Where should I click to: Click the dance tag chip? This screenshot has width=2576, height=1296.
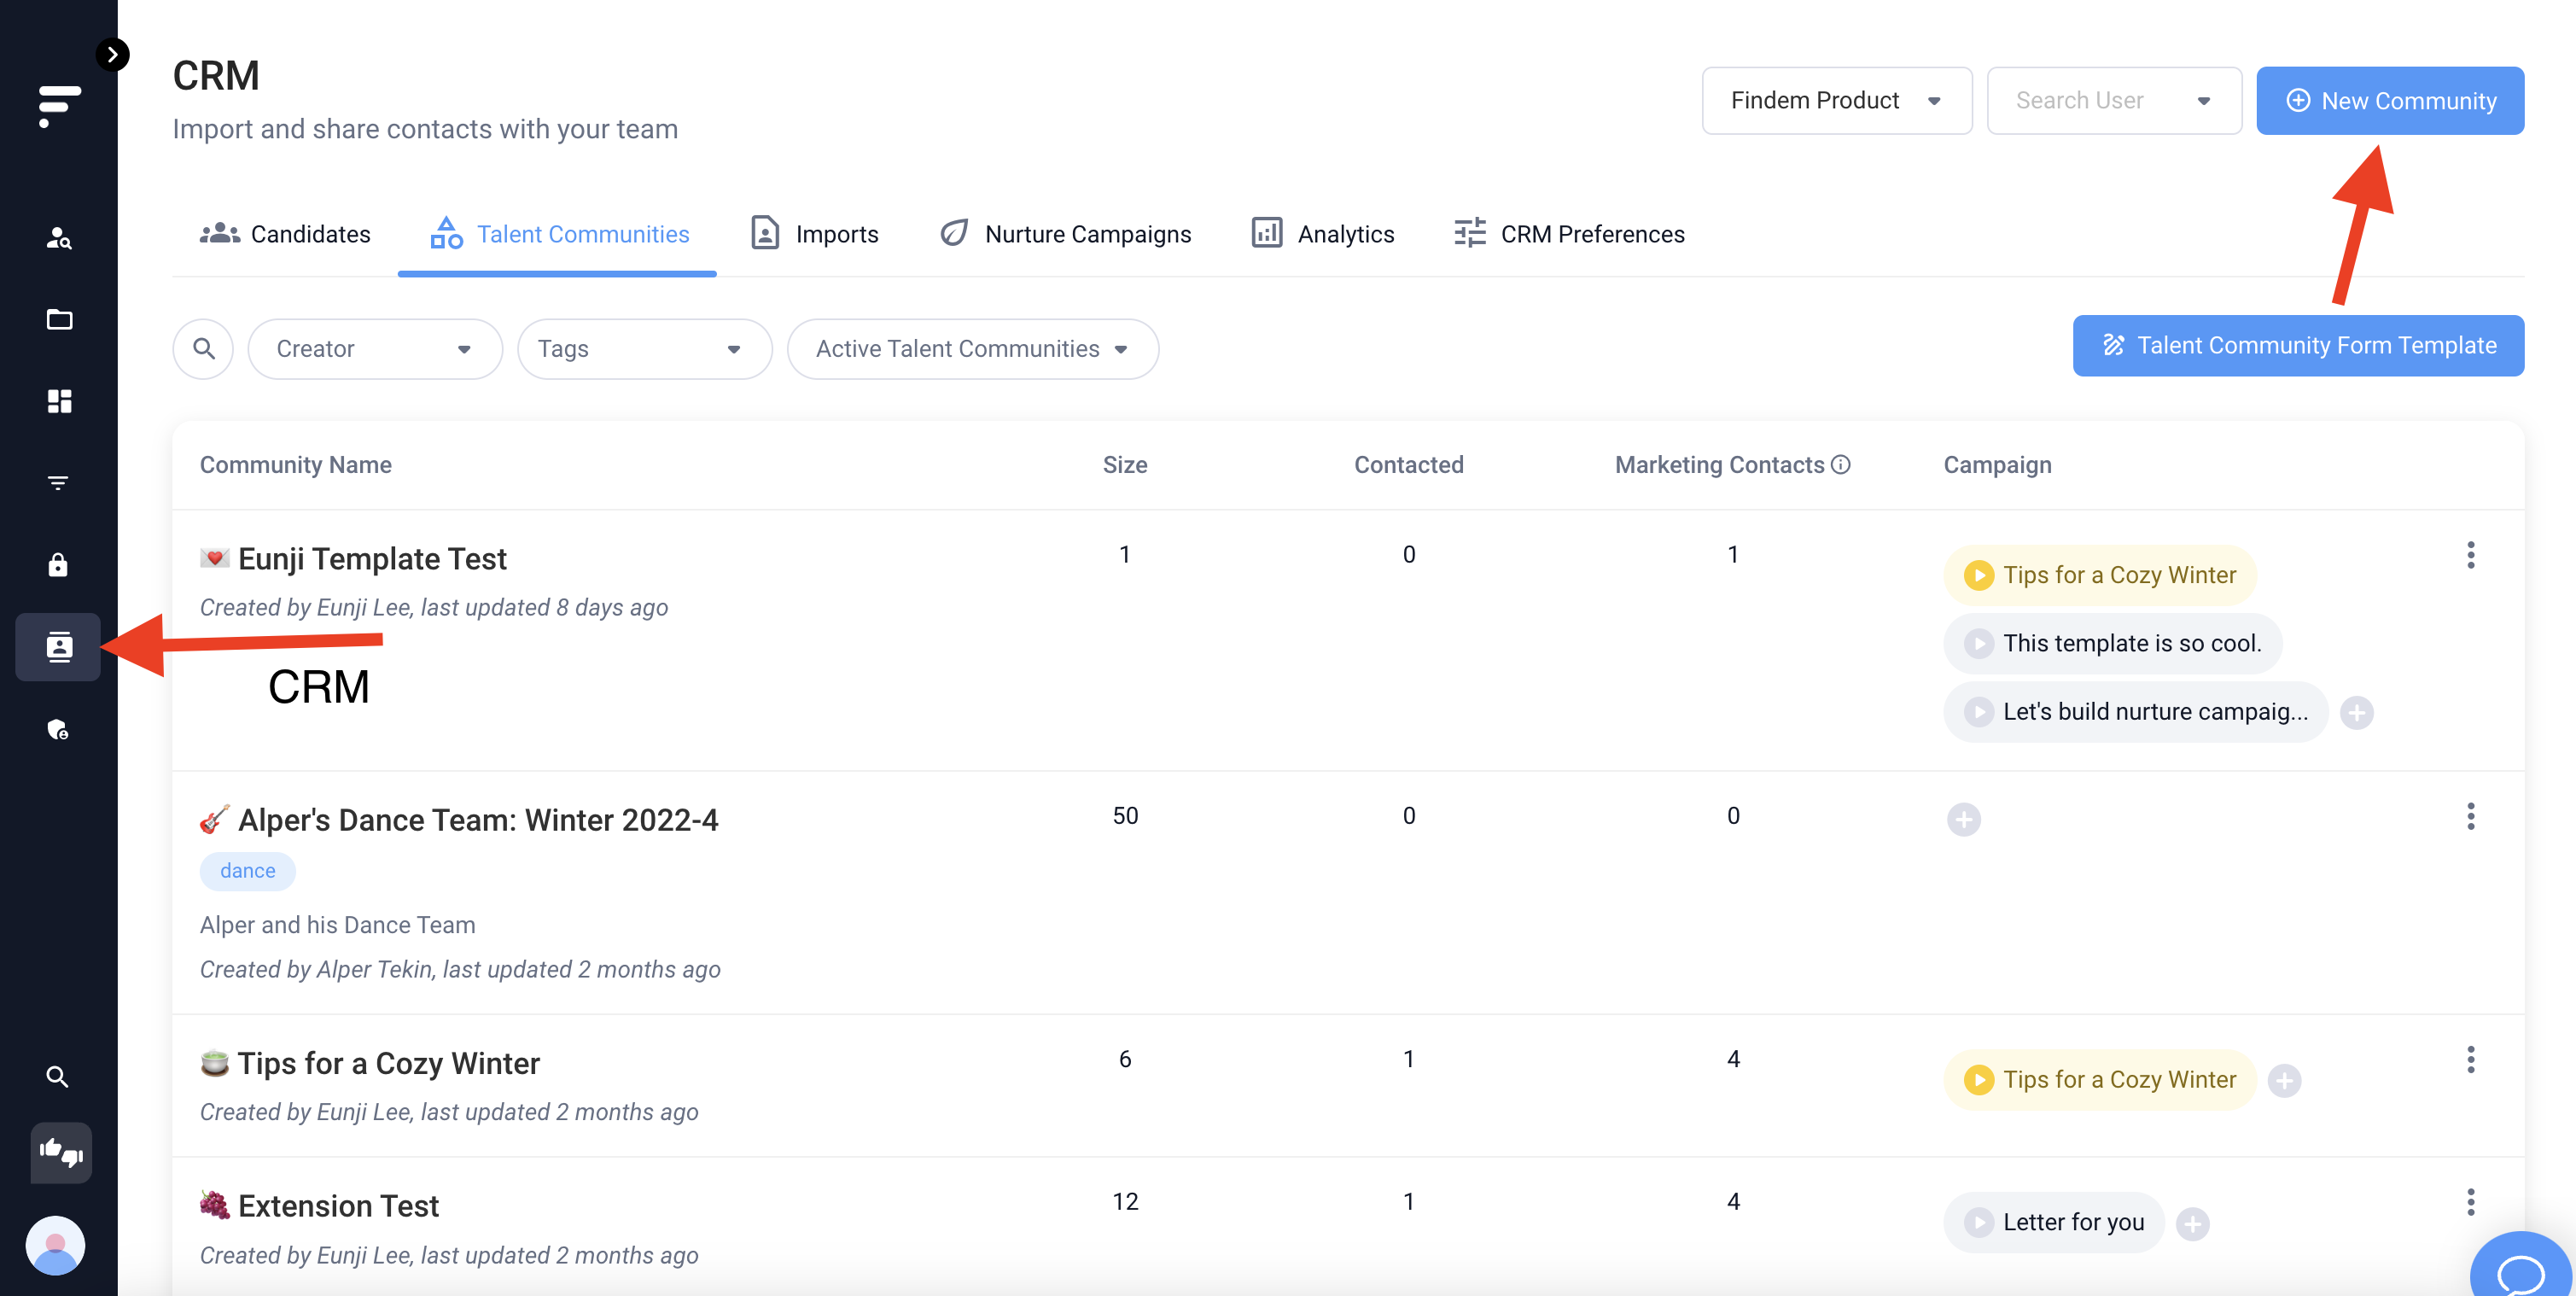248,871
